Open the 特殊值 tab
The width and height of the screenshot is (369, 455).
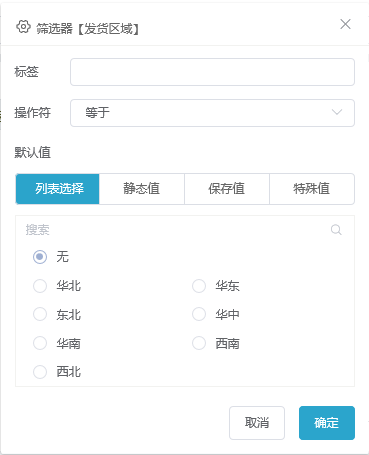point(312,189)
